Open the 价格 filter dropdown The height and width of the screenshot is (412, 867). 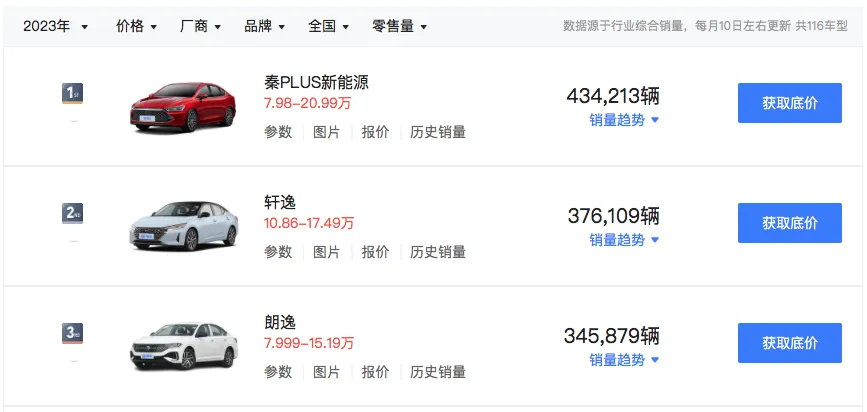tap(137, 26)
